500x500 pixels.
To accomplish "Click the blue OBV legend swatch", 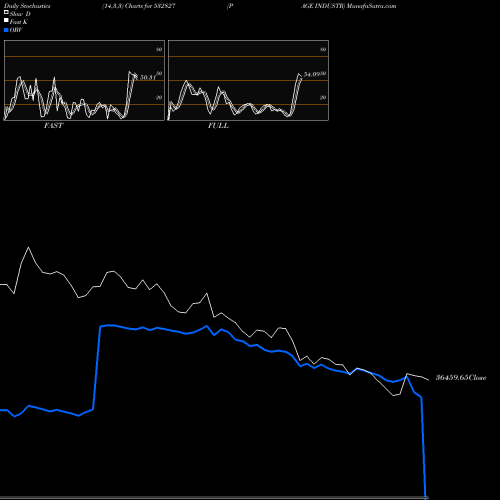I will click(6, 30).
